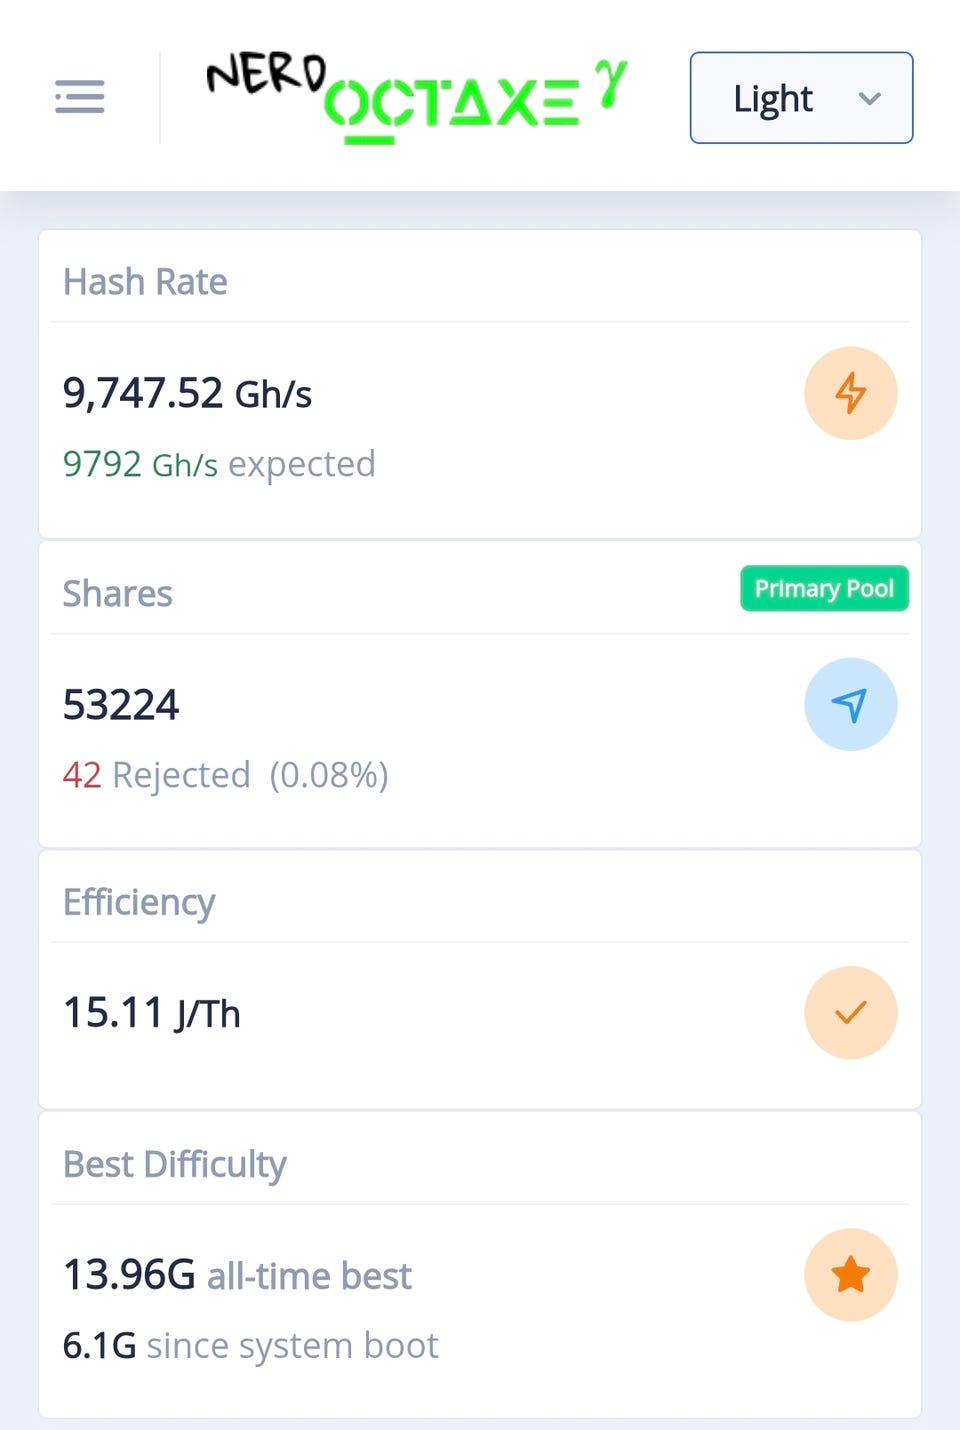Viewport: 960px width, 1430px height.
Task: Click the 13.96G all-time best value
Action: pyautogui.click(x=237, y=1276)
